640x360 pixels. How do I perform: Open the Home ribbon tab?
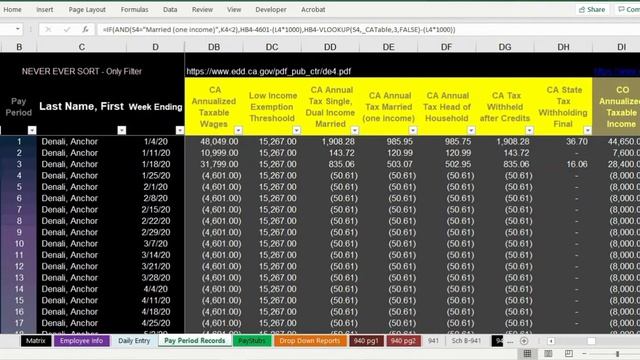click(12, 9)
